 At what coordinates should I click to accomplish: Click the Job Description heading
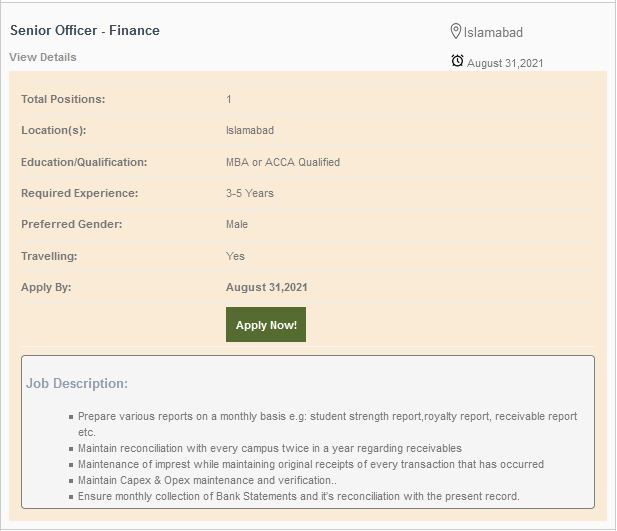pyautogui.click(x=77, y=383)
